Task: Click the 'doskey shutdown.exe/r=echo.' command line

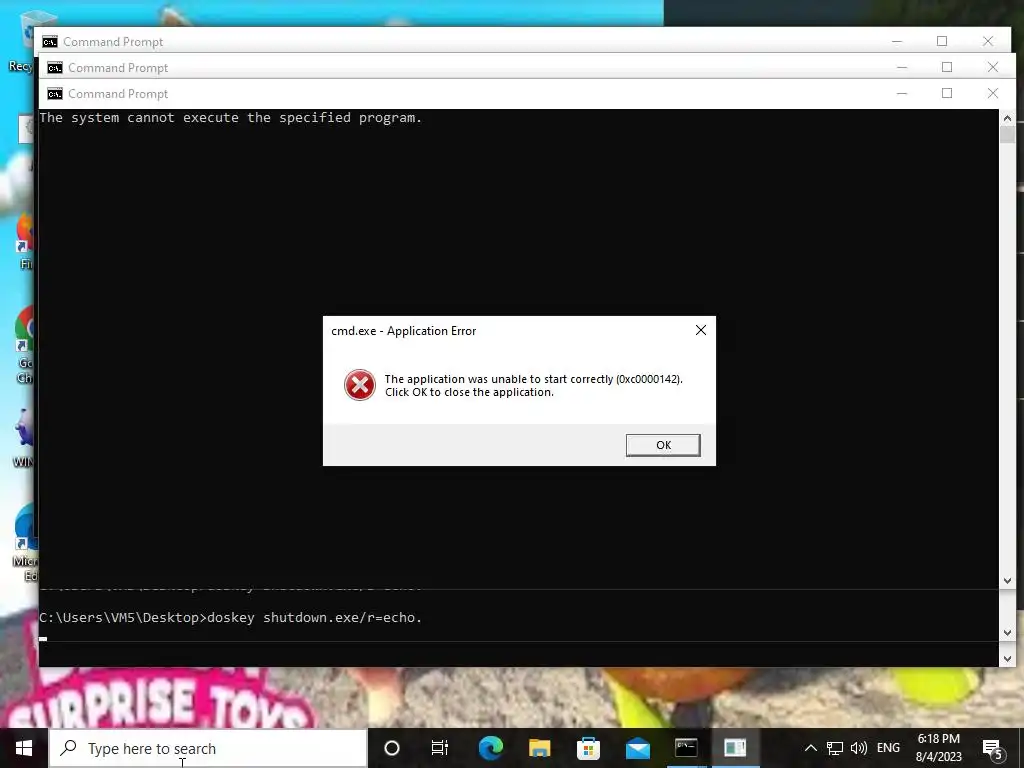Action: tap(231, 618)
